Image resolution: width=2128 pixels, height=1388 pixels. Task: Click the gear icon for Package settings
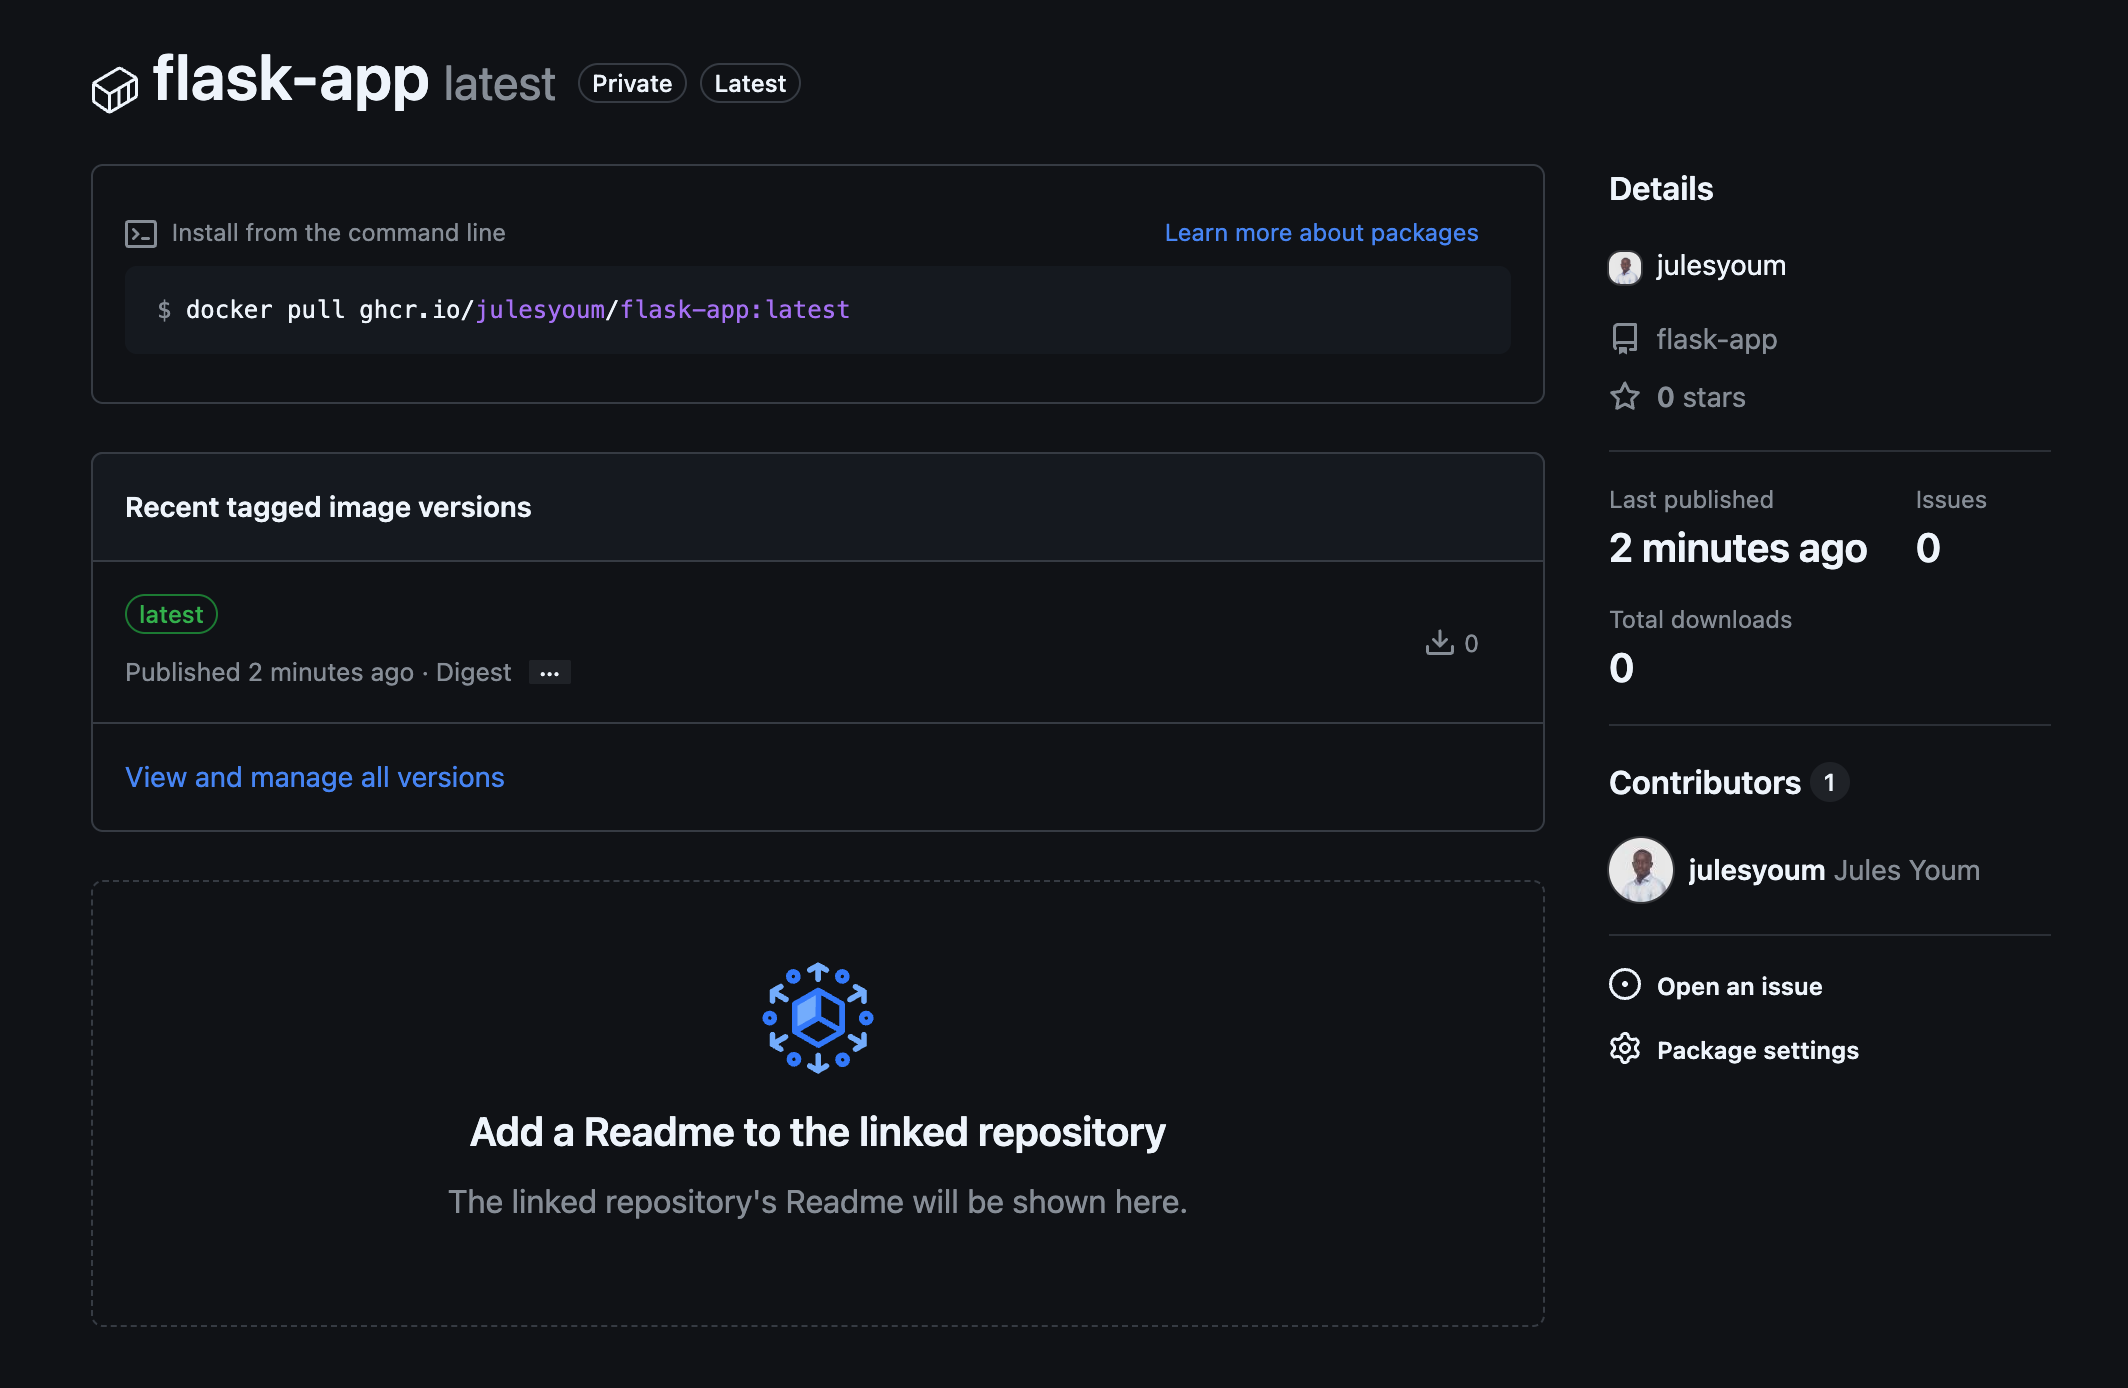(x=1625, y=1049)
